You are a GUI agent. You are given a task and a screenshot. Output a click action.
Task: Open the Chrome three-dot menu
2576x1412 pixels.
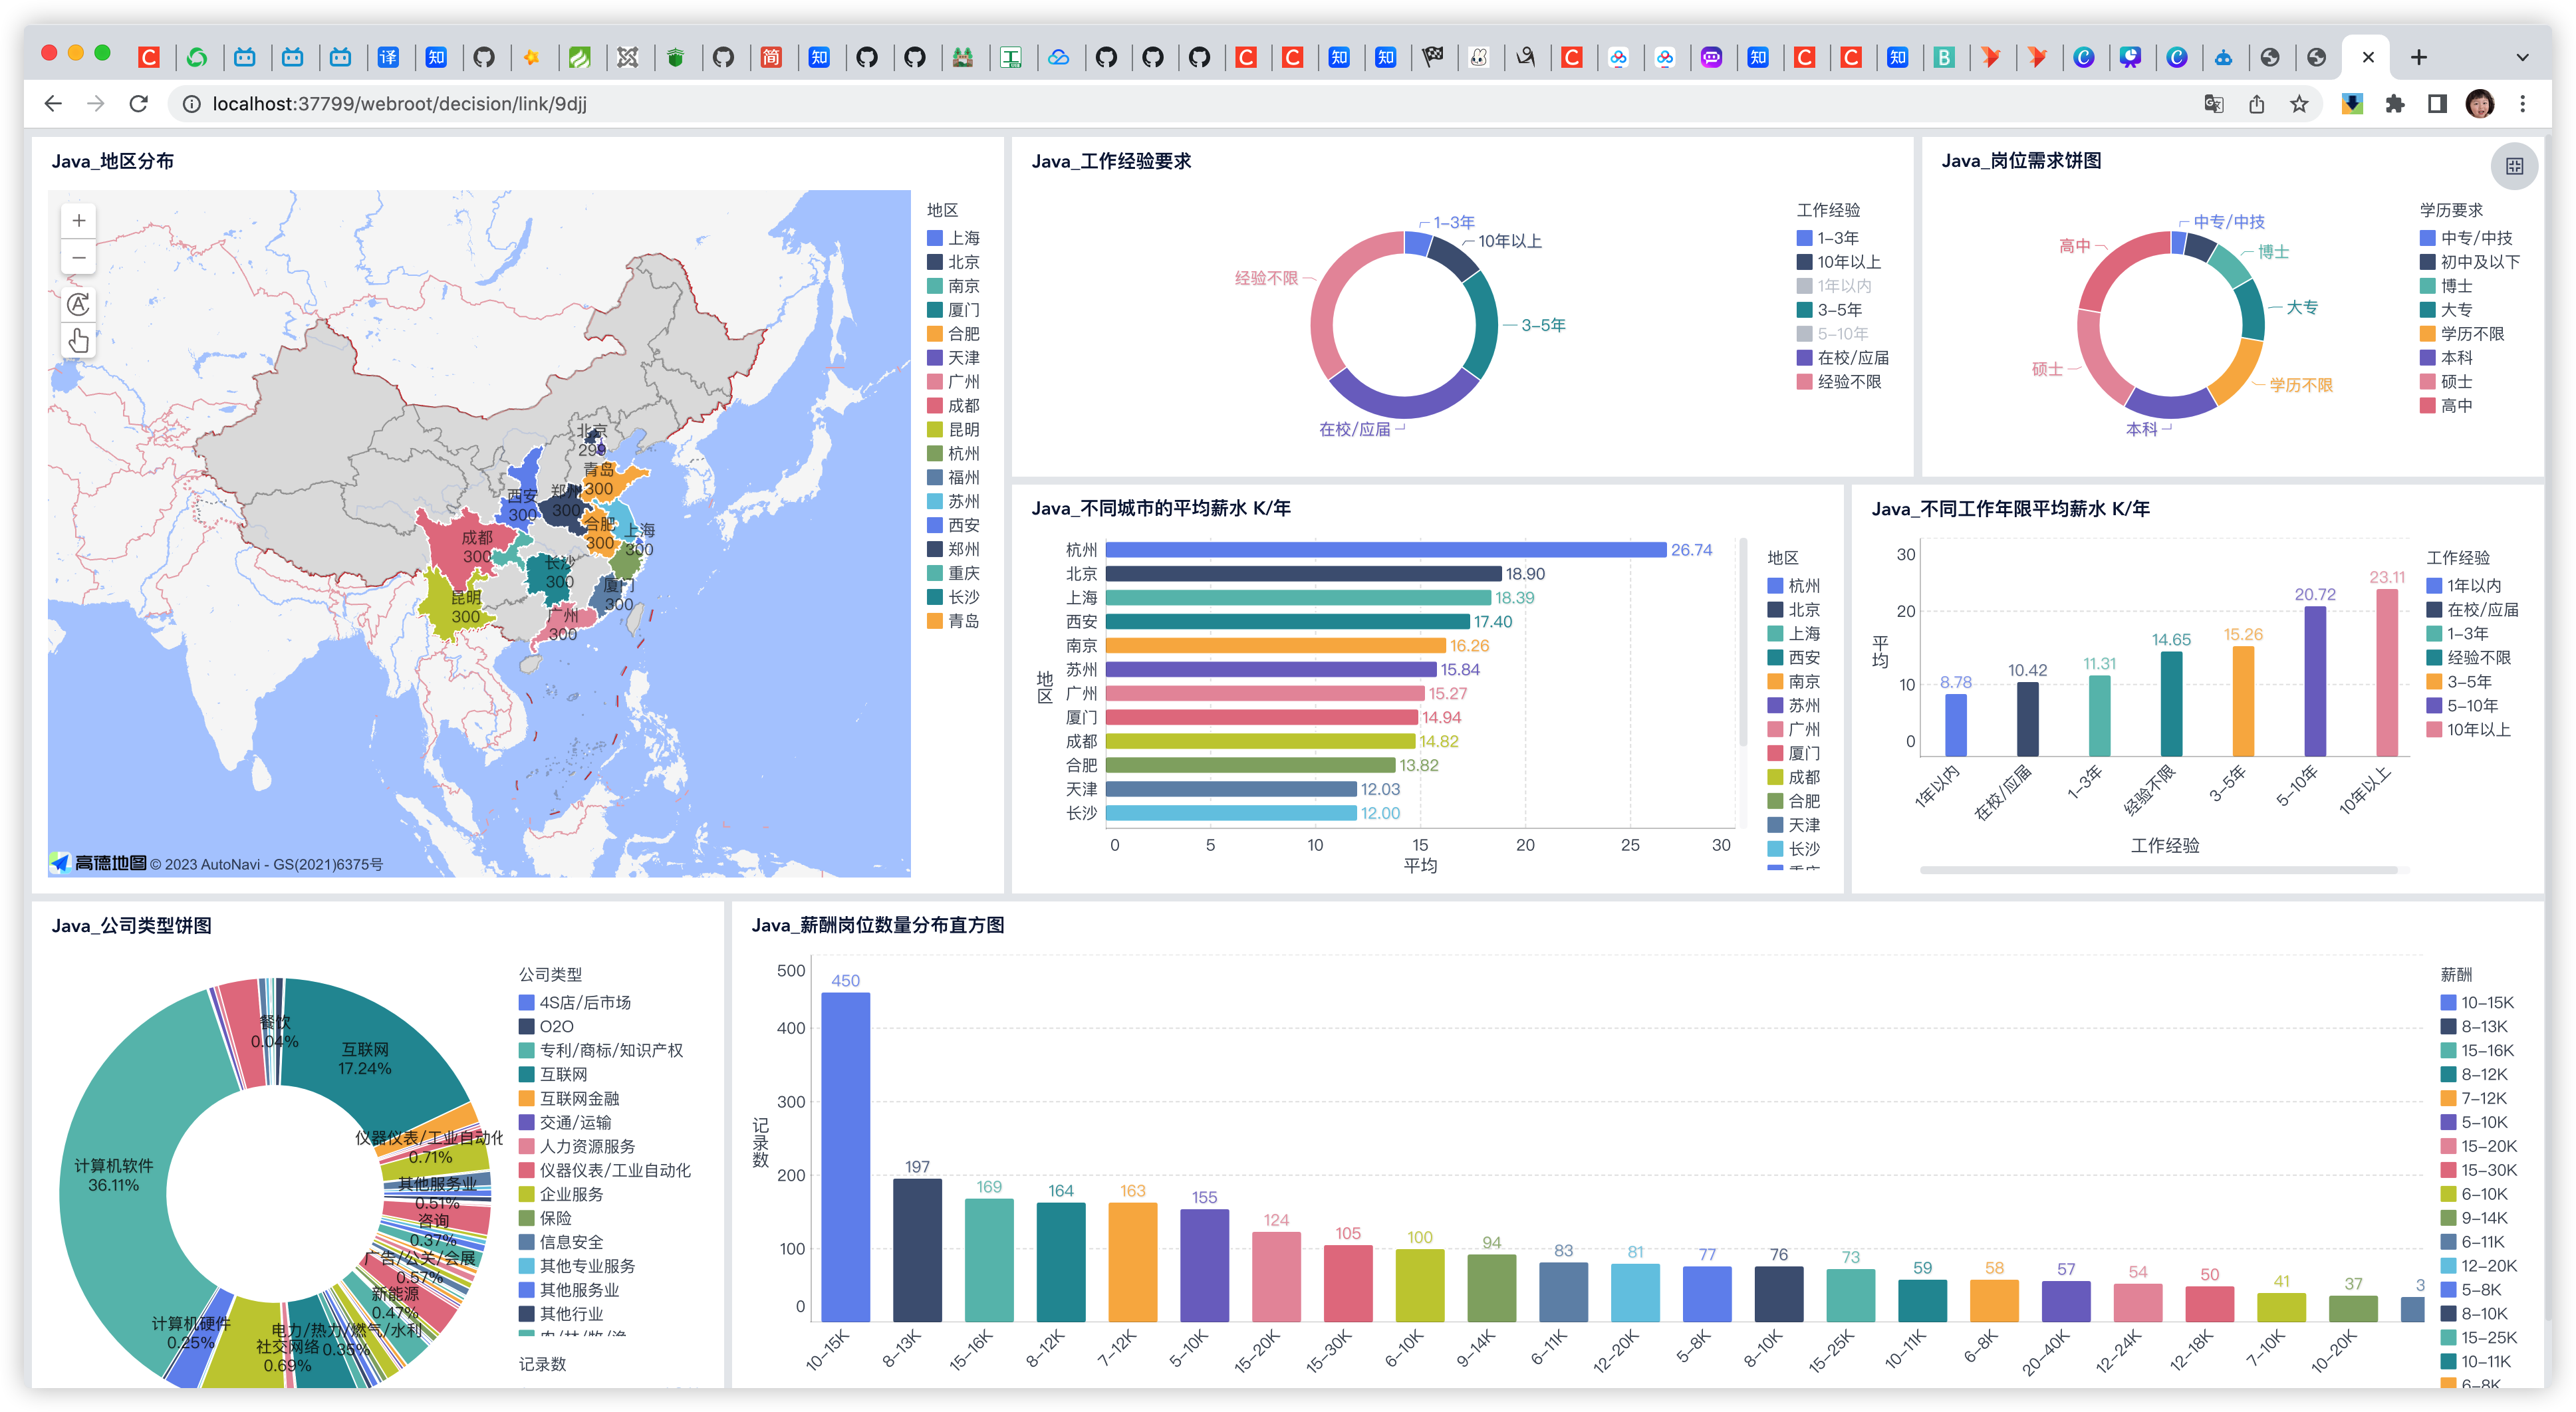2522,104
